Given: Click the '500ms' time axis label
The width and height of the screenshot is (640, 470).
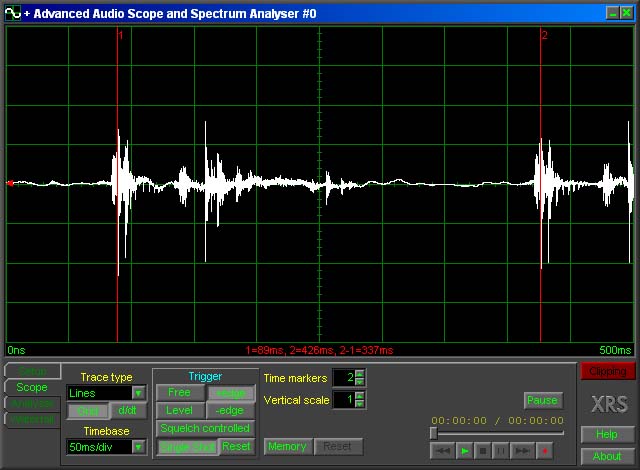Looking at the screenshot, I should tap(615, 350).
